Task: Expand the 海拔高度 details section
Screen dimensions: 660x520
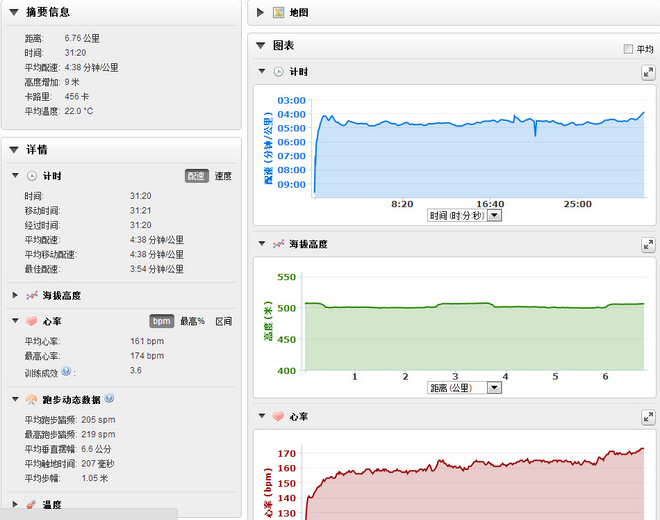Action: click(x=15, y=295)
